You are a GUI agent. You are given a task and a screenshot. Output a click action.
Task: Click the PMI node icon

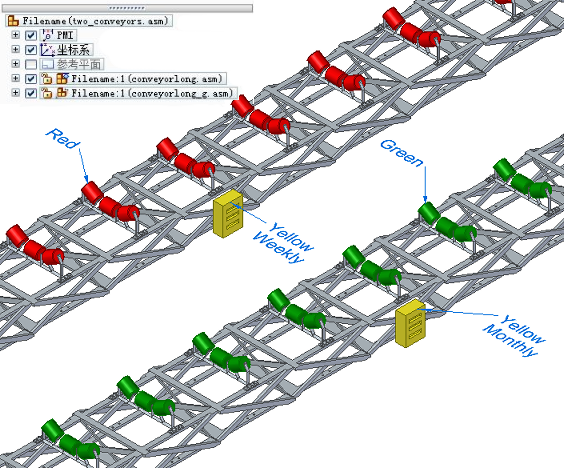pyautogui.click(x=47, y=35)
